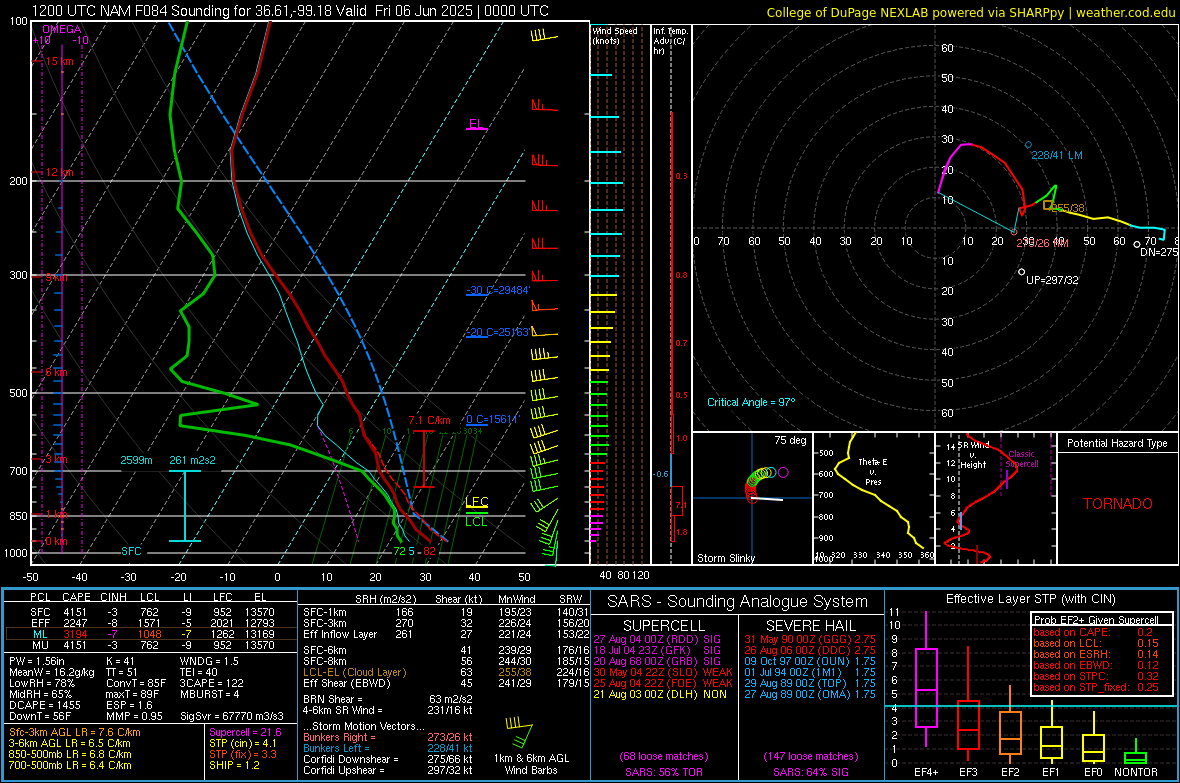Select the highlighted ML parcel row
Image resolution: width=1180 pixels, height=783 pixels.
tap(151, 634)
